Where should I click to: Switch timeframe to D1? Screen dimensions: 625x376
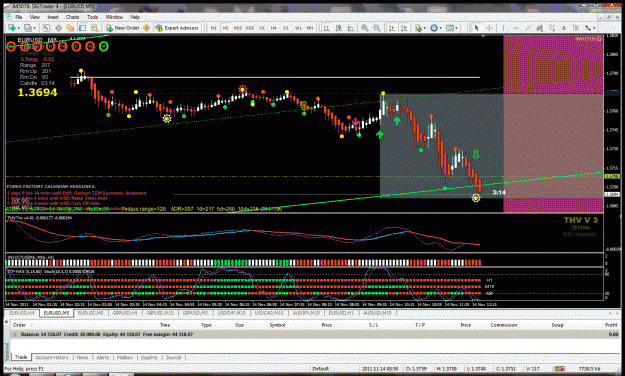tap(286, 28)
